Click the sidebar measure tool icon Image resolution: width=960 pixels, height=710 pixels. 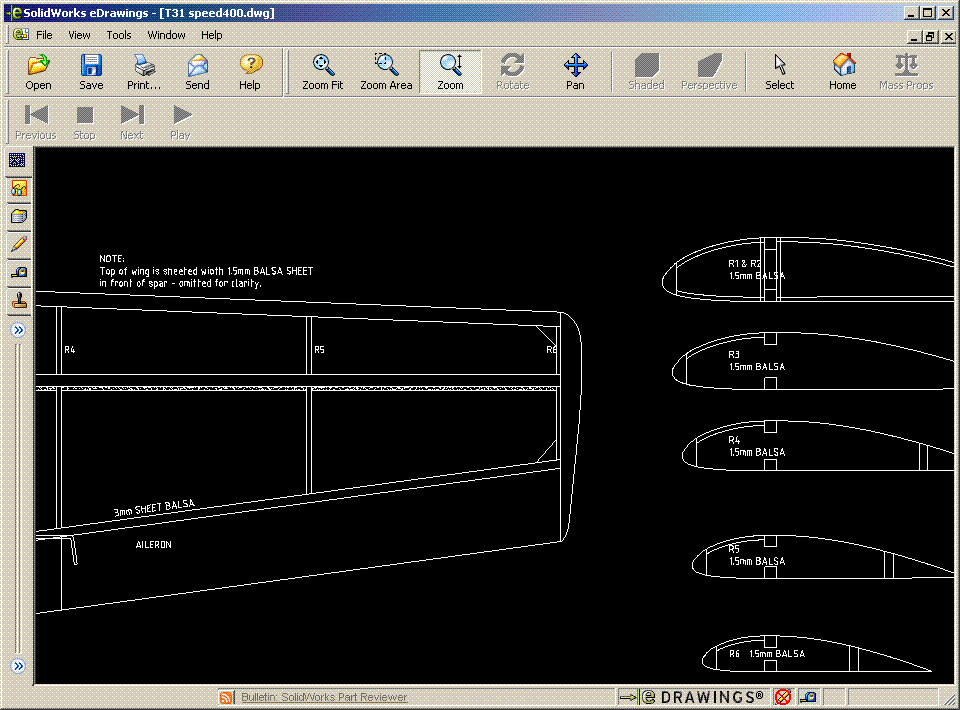click(18, 272)
